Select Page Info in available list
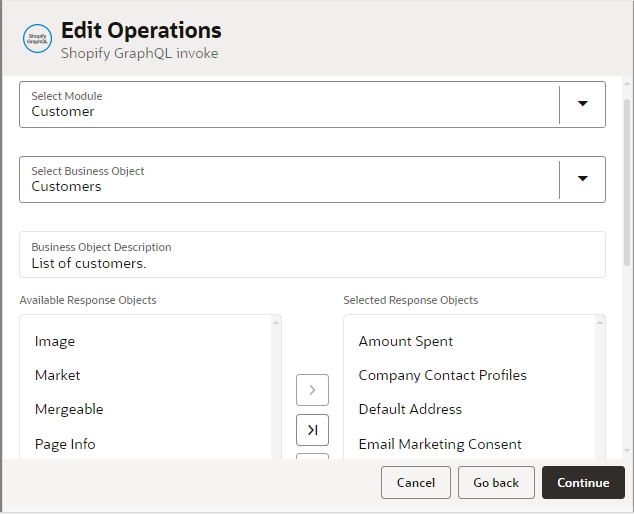The width and height of the screenshot is (634, 514). pos(65,444)
